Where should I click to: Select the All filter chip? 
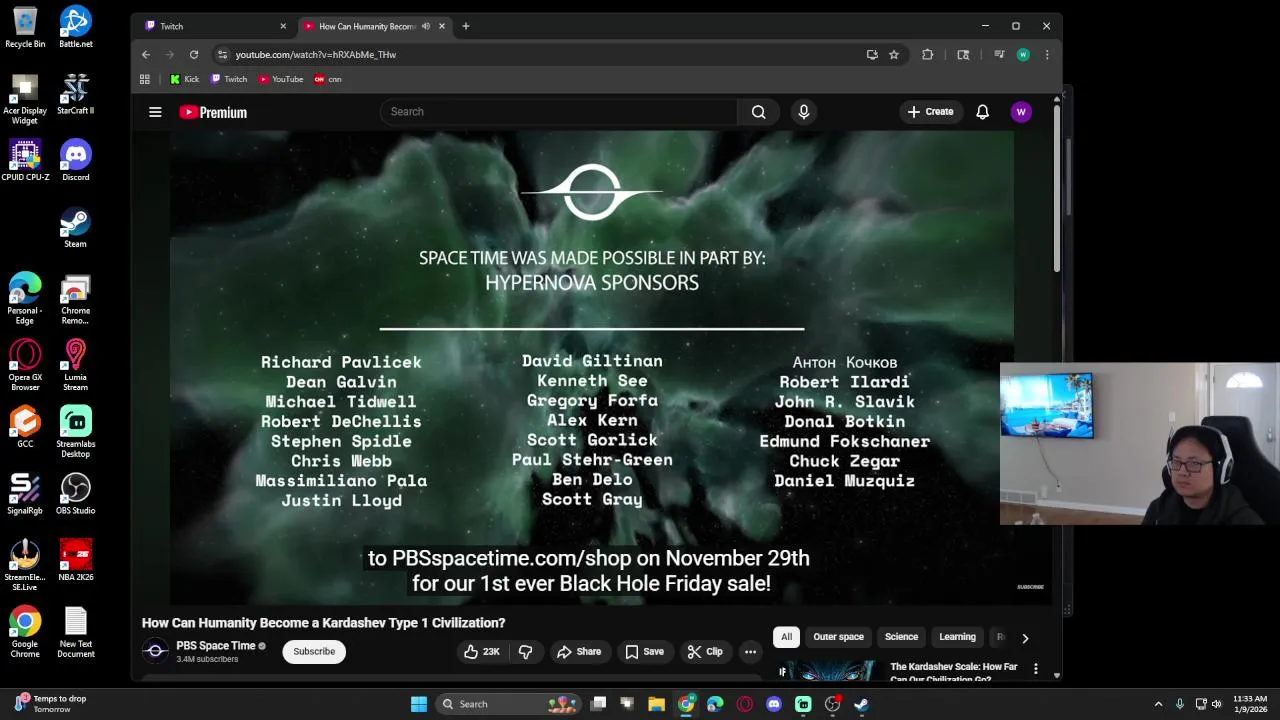[786, 637]
